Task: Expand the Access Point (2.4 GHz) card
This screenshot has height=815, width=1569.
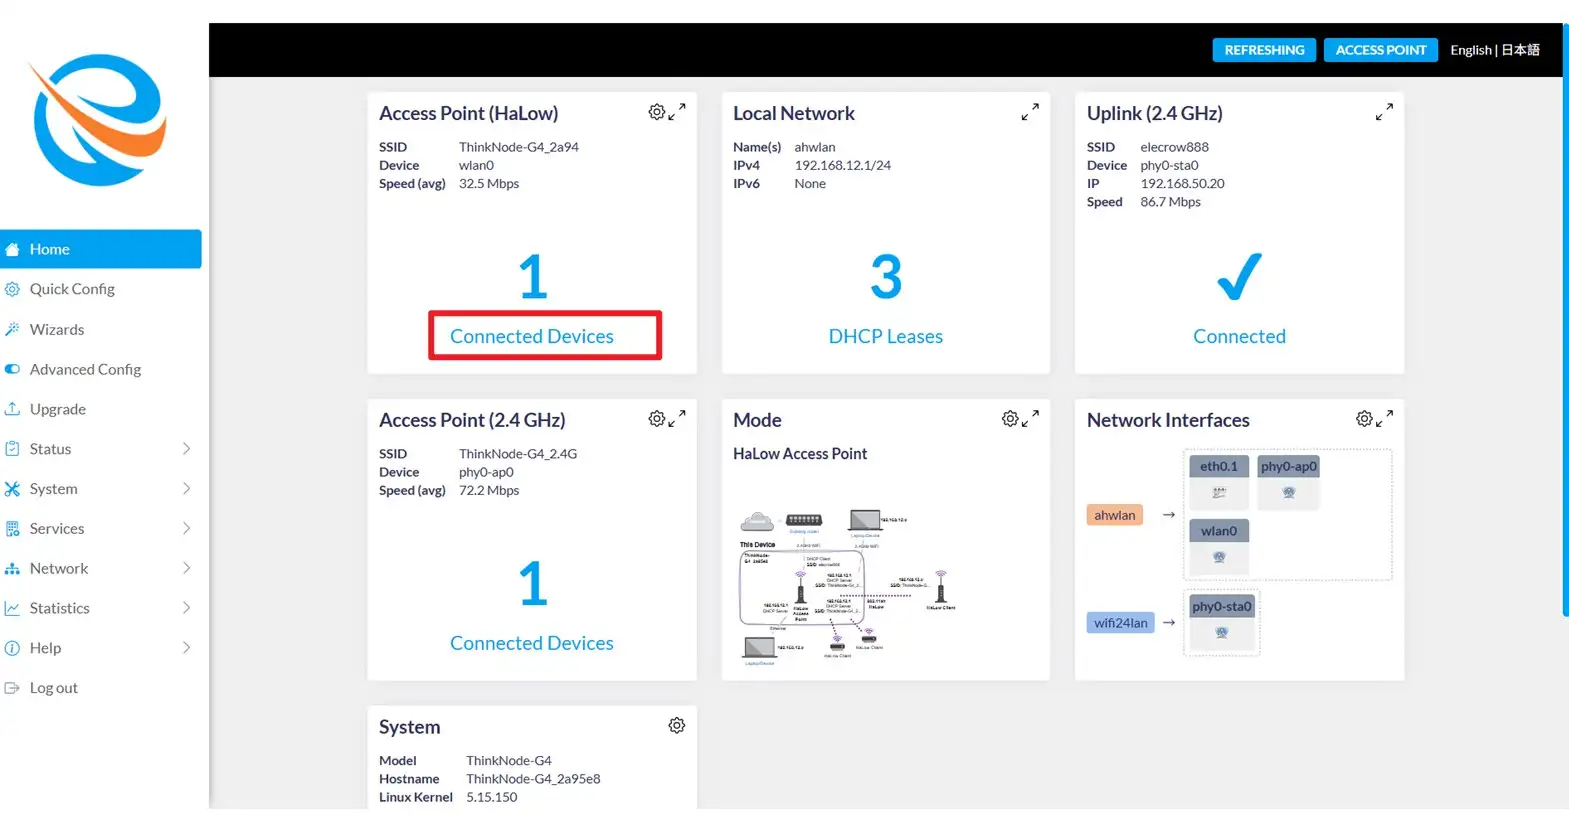Action: click(677, 419)
